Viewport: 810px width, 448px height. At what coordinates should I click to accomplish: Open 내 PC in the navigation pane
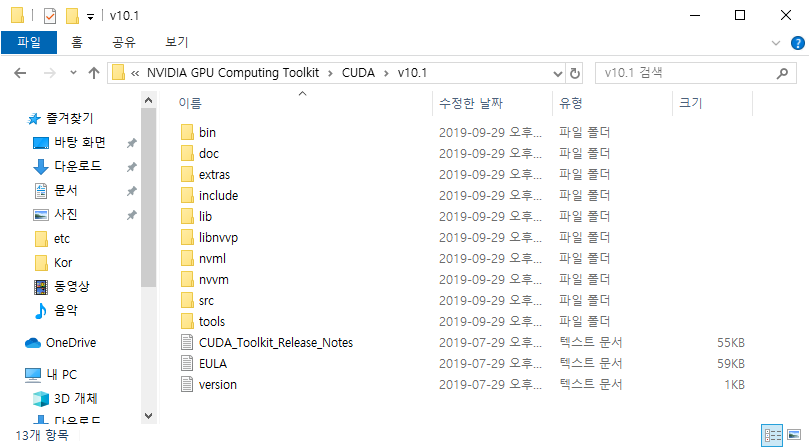(x=51, y=375)
